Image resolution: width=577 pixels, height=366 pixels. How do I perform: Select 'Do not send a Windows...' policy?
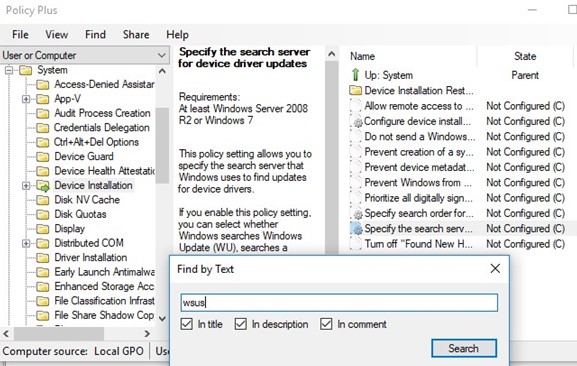(420, 137)
